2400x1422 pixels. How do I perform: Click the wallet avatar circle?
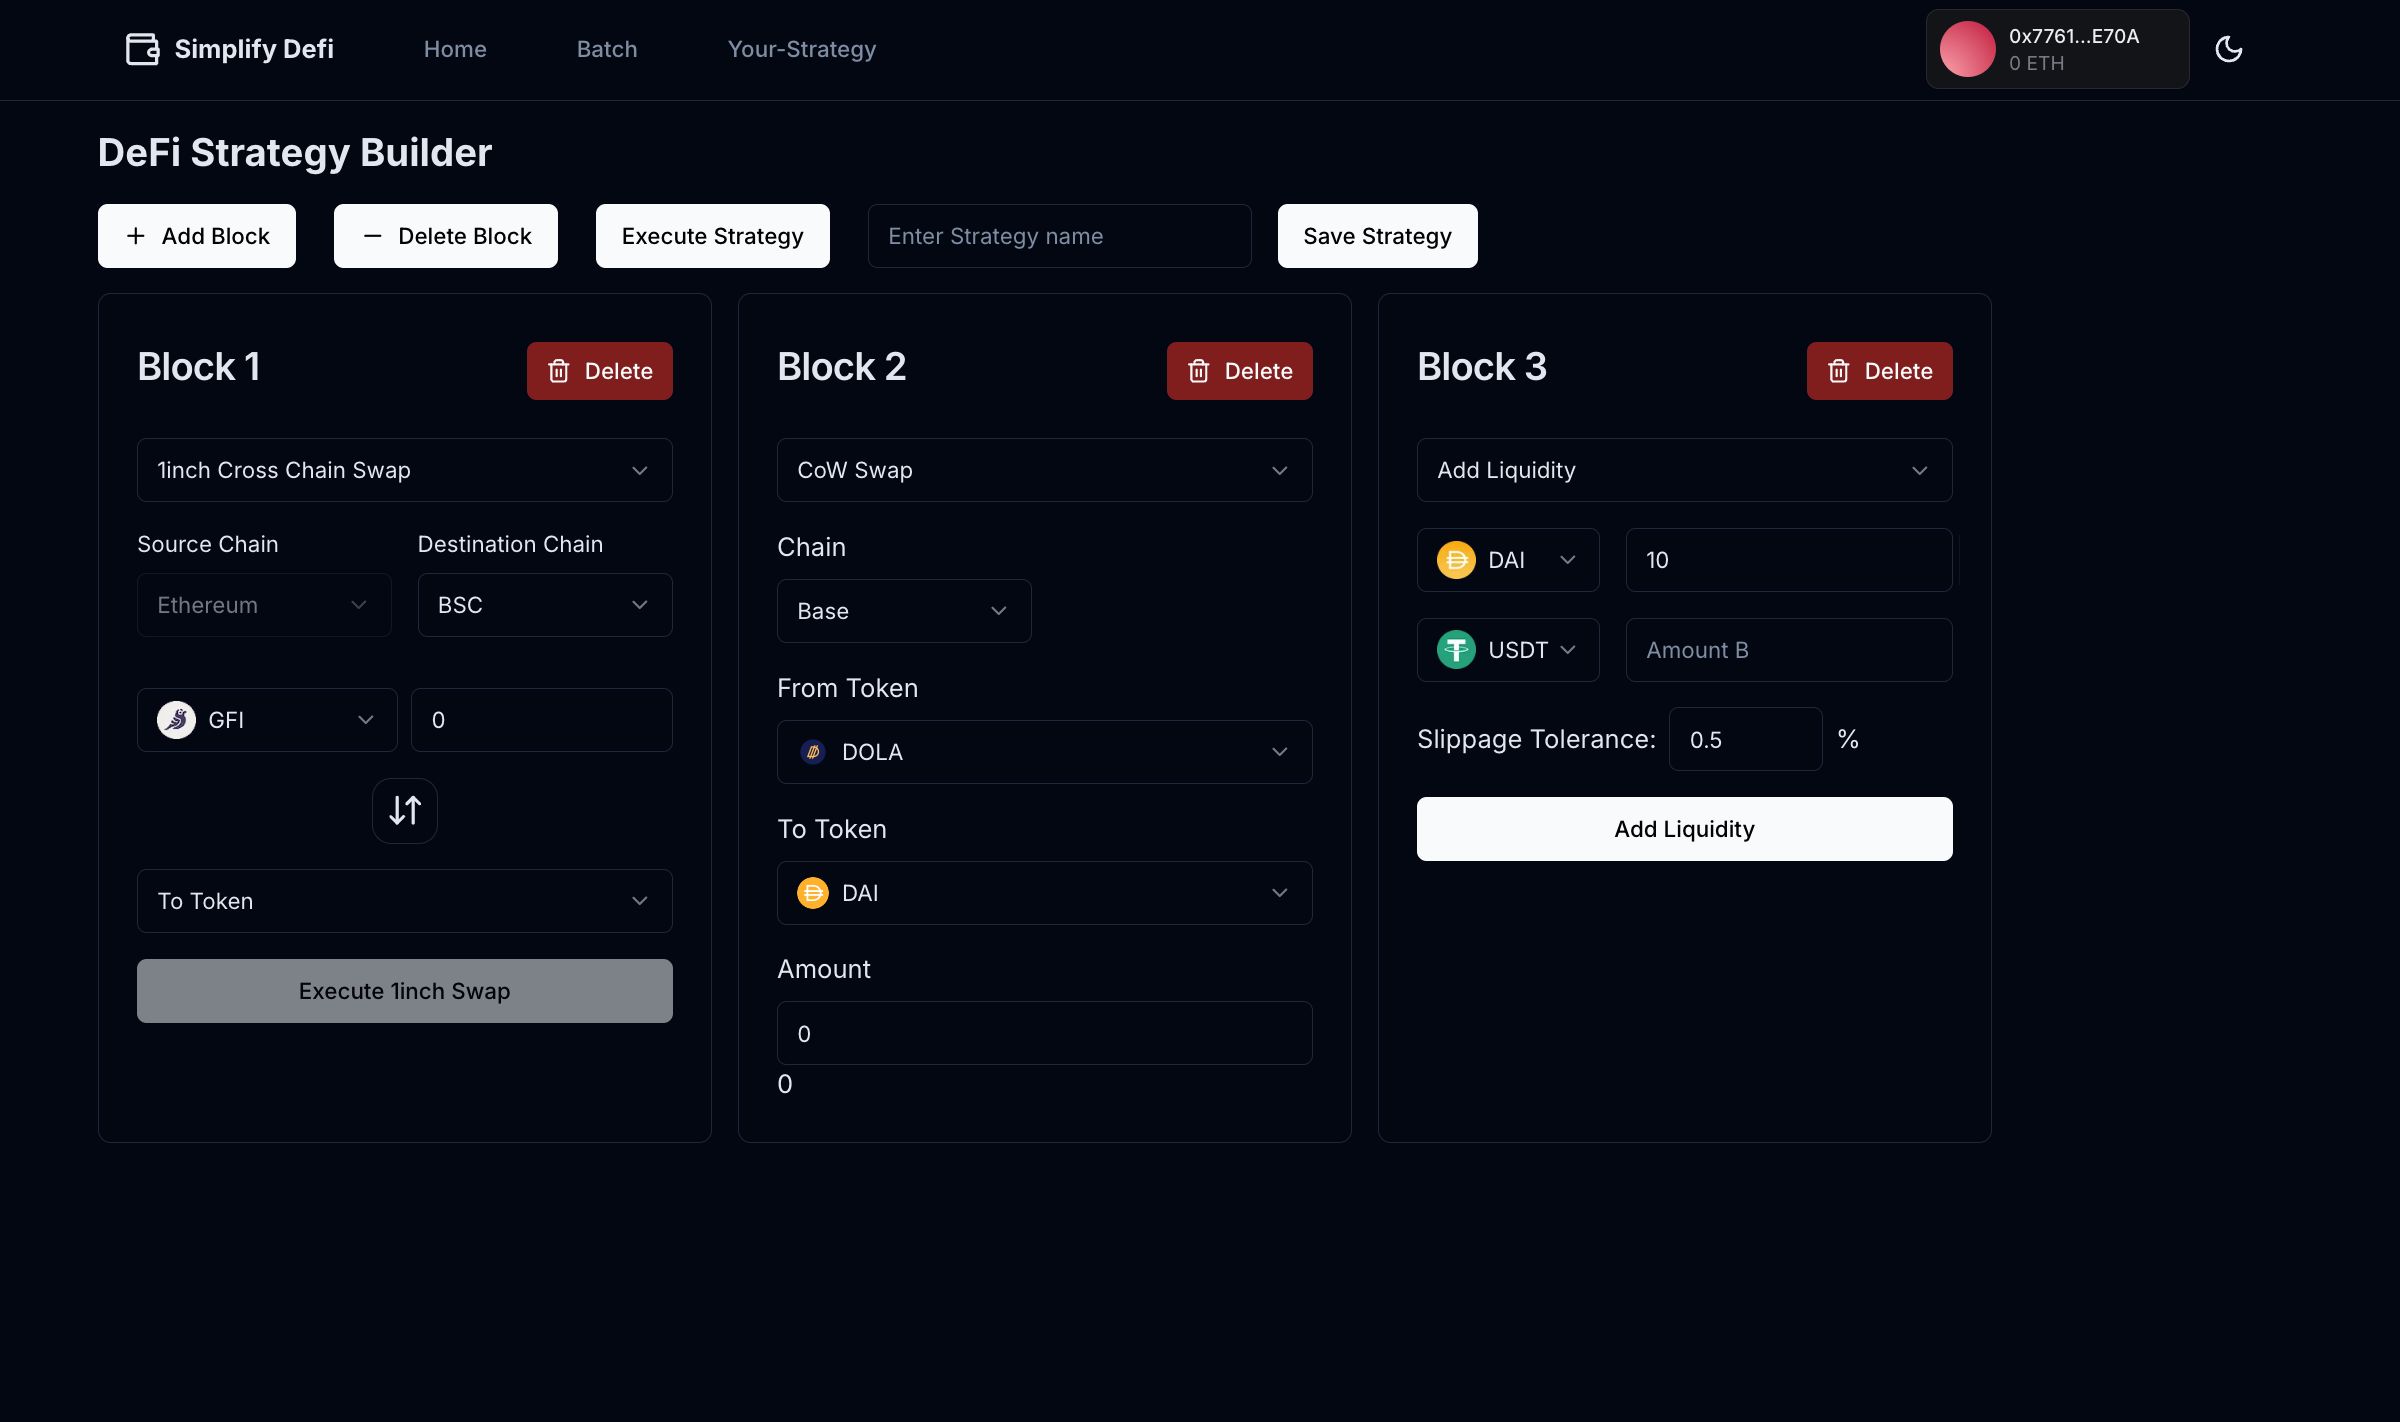(1967, 49)
